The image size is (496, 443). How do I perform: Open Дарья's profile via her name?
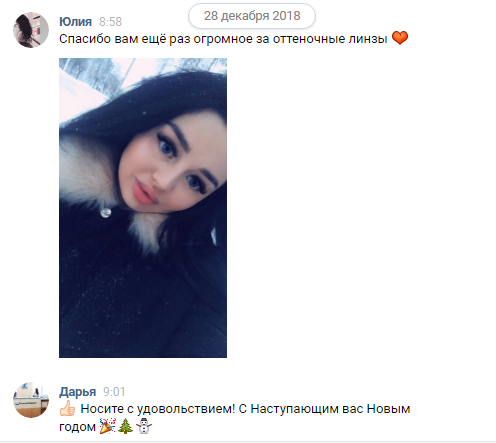pos(78,392)
